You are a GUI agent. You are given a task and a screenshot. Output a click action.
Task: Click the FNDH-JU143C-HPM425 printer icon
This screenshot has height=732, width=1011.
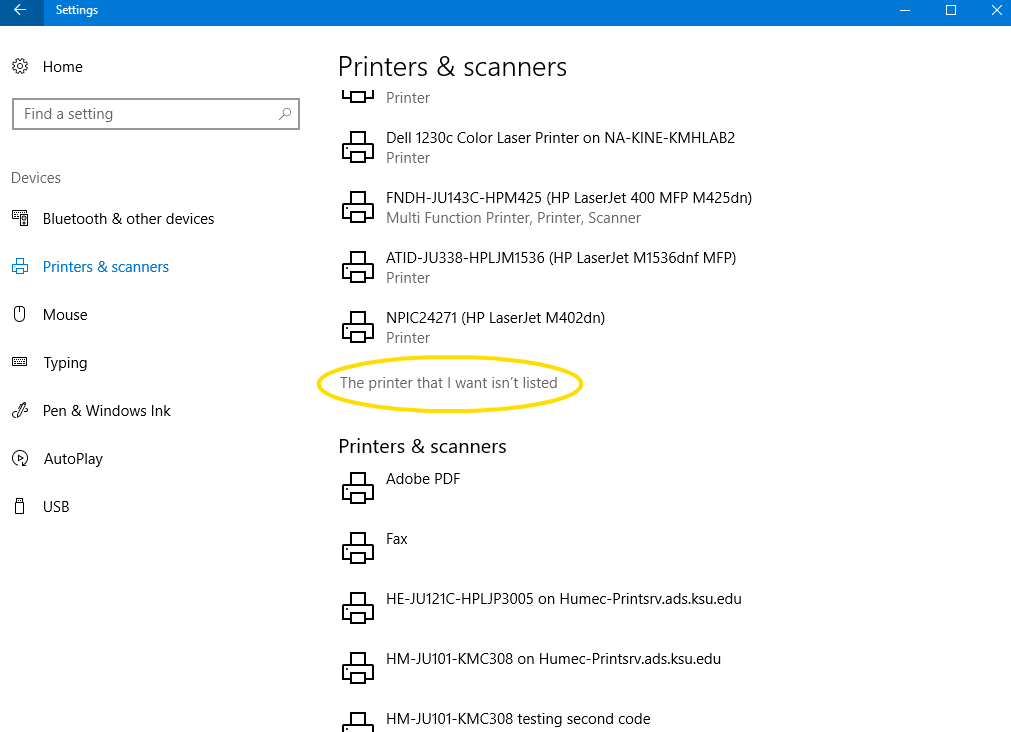point(358,207)
